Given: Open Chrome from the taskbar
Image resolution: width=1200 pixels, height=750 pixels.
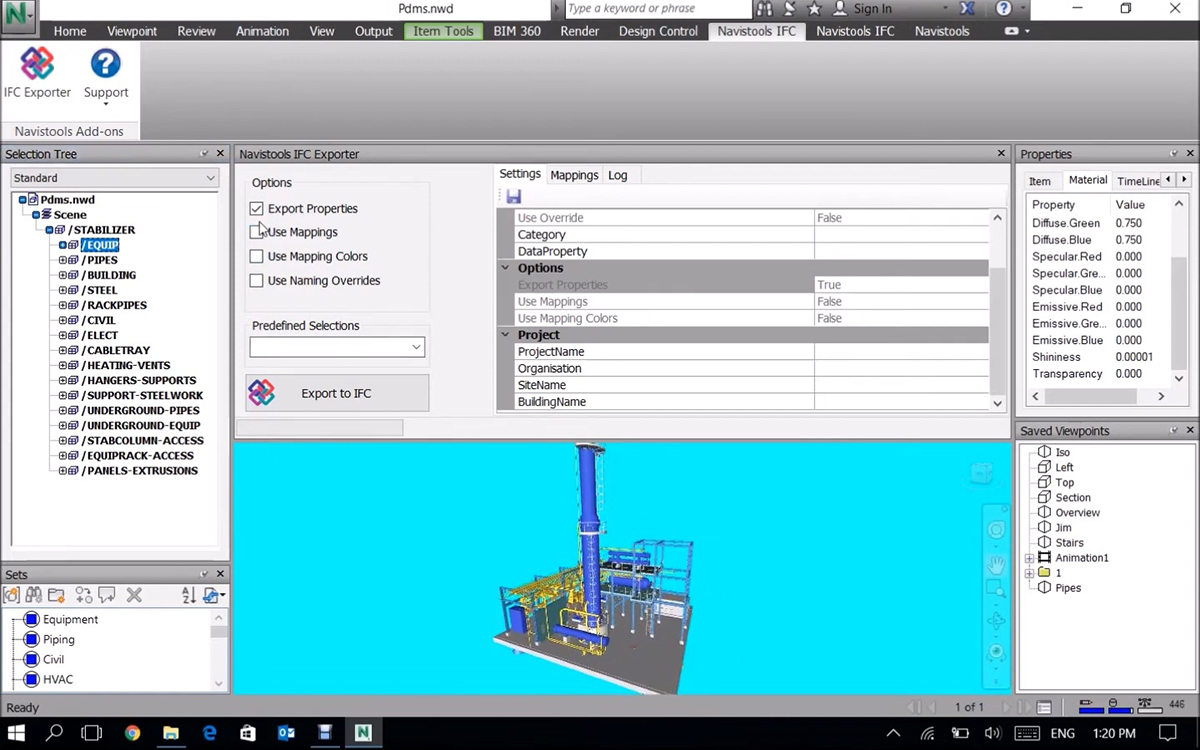Looking at the screenshot, I should [x=132, y=733].
